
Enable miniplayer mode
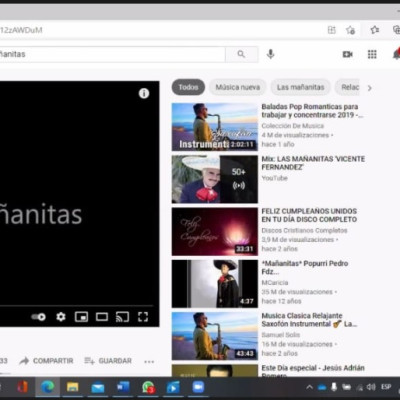(x=81, y=317)
